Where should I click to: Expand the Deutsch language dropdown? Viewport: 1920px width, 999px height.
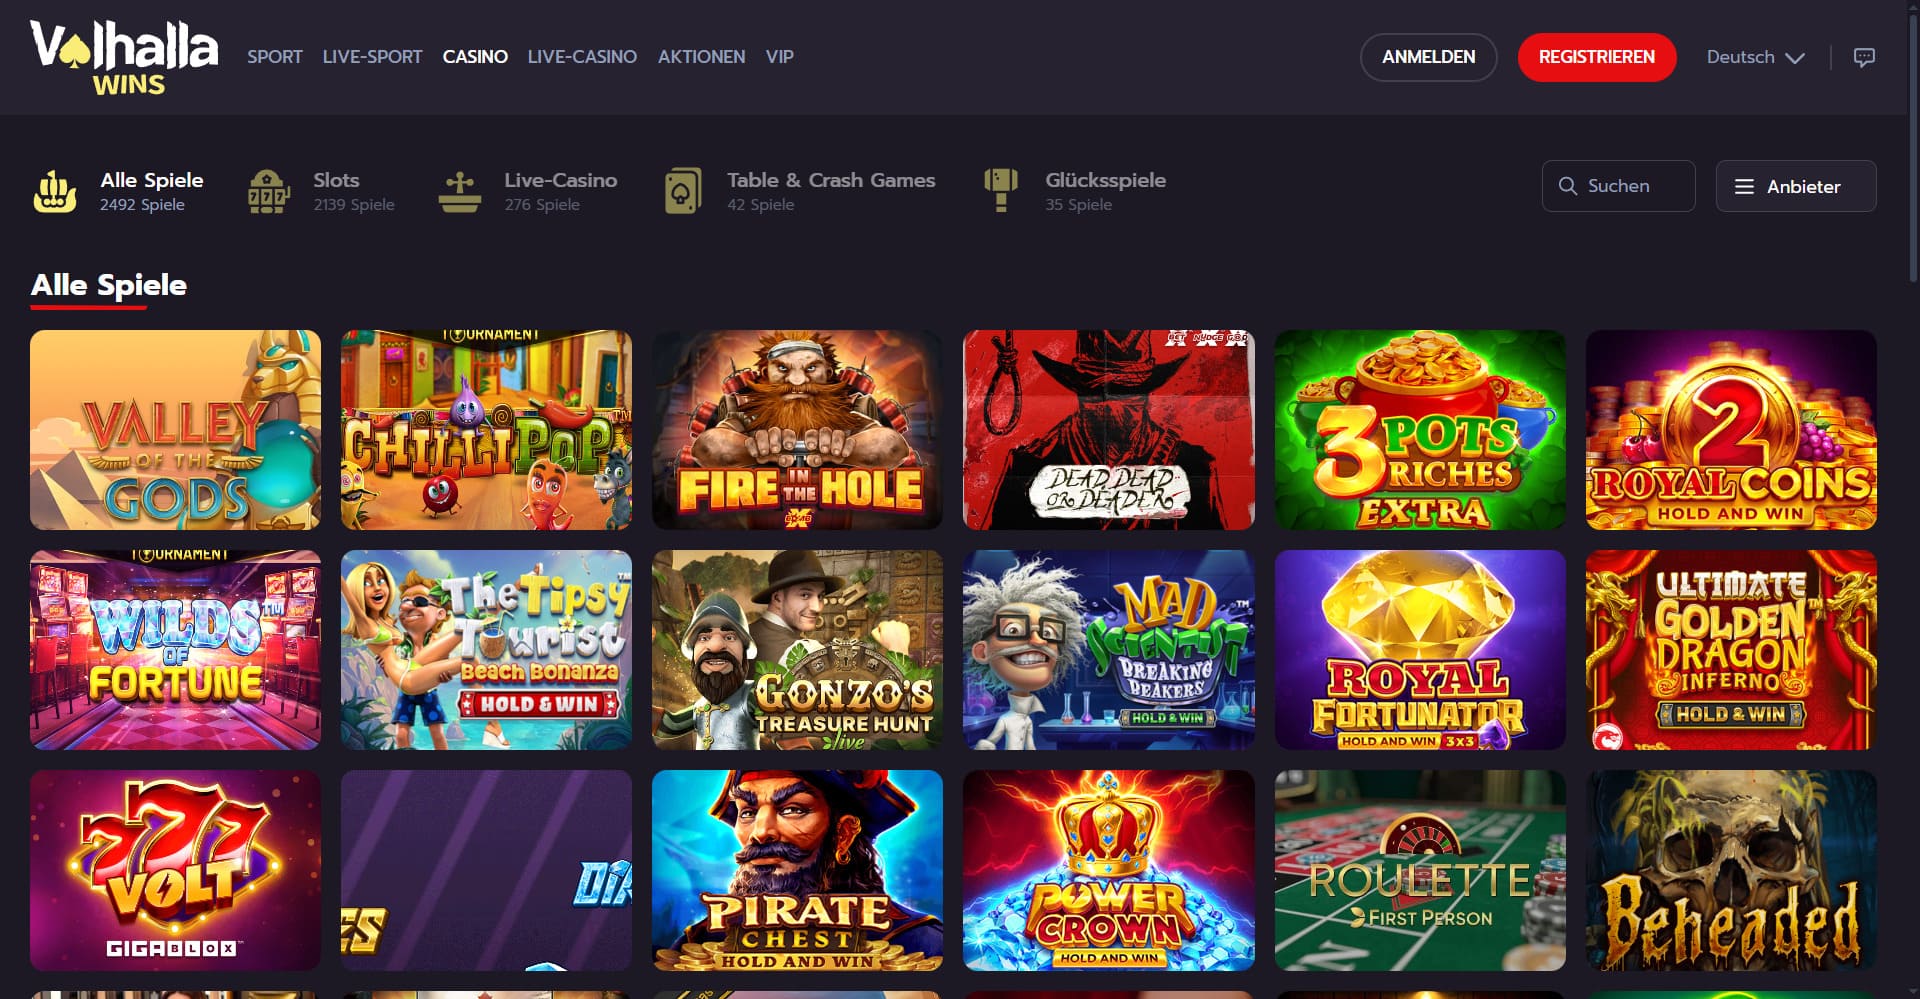pyautogui.click(x=1755, y=57)
